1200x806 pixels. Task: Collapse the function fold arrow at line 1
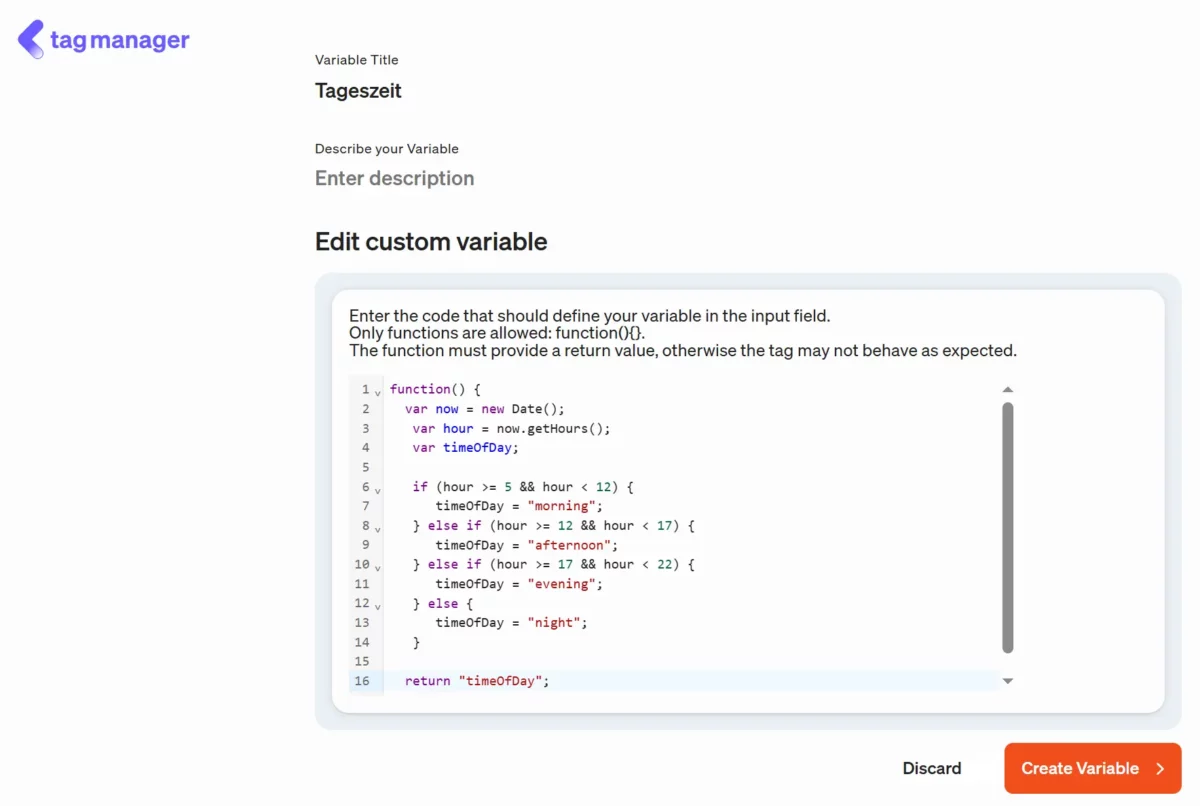click(x=377, y=393)
